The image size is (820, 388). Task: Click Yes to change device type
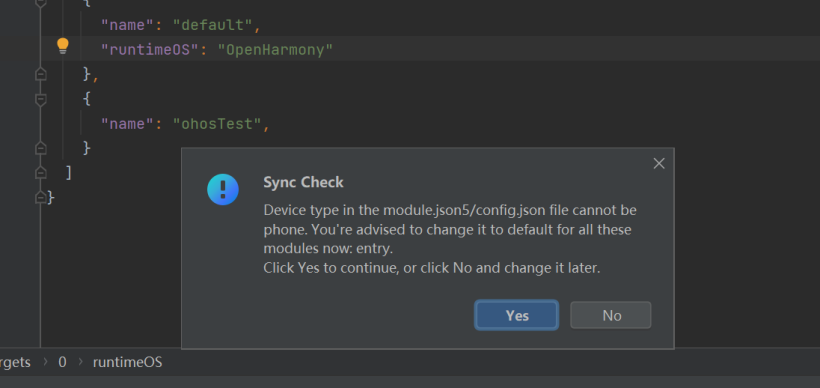516,315
